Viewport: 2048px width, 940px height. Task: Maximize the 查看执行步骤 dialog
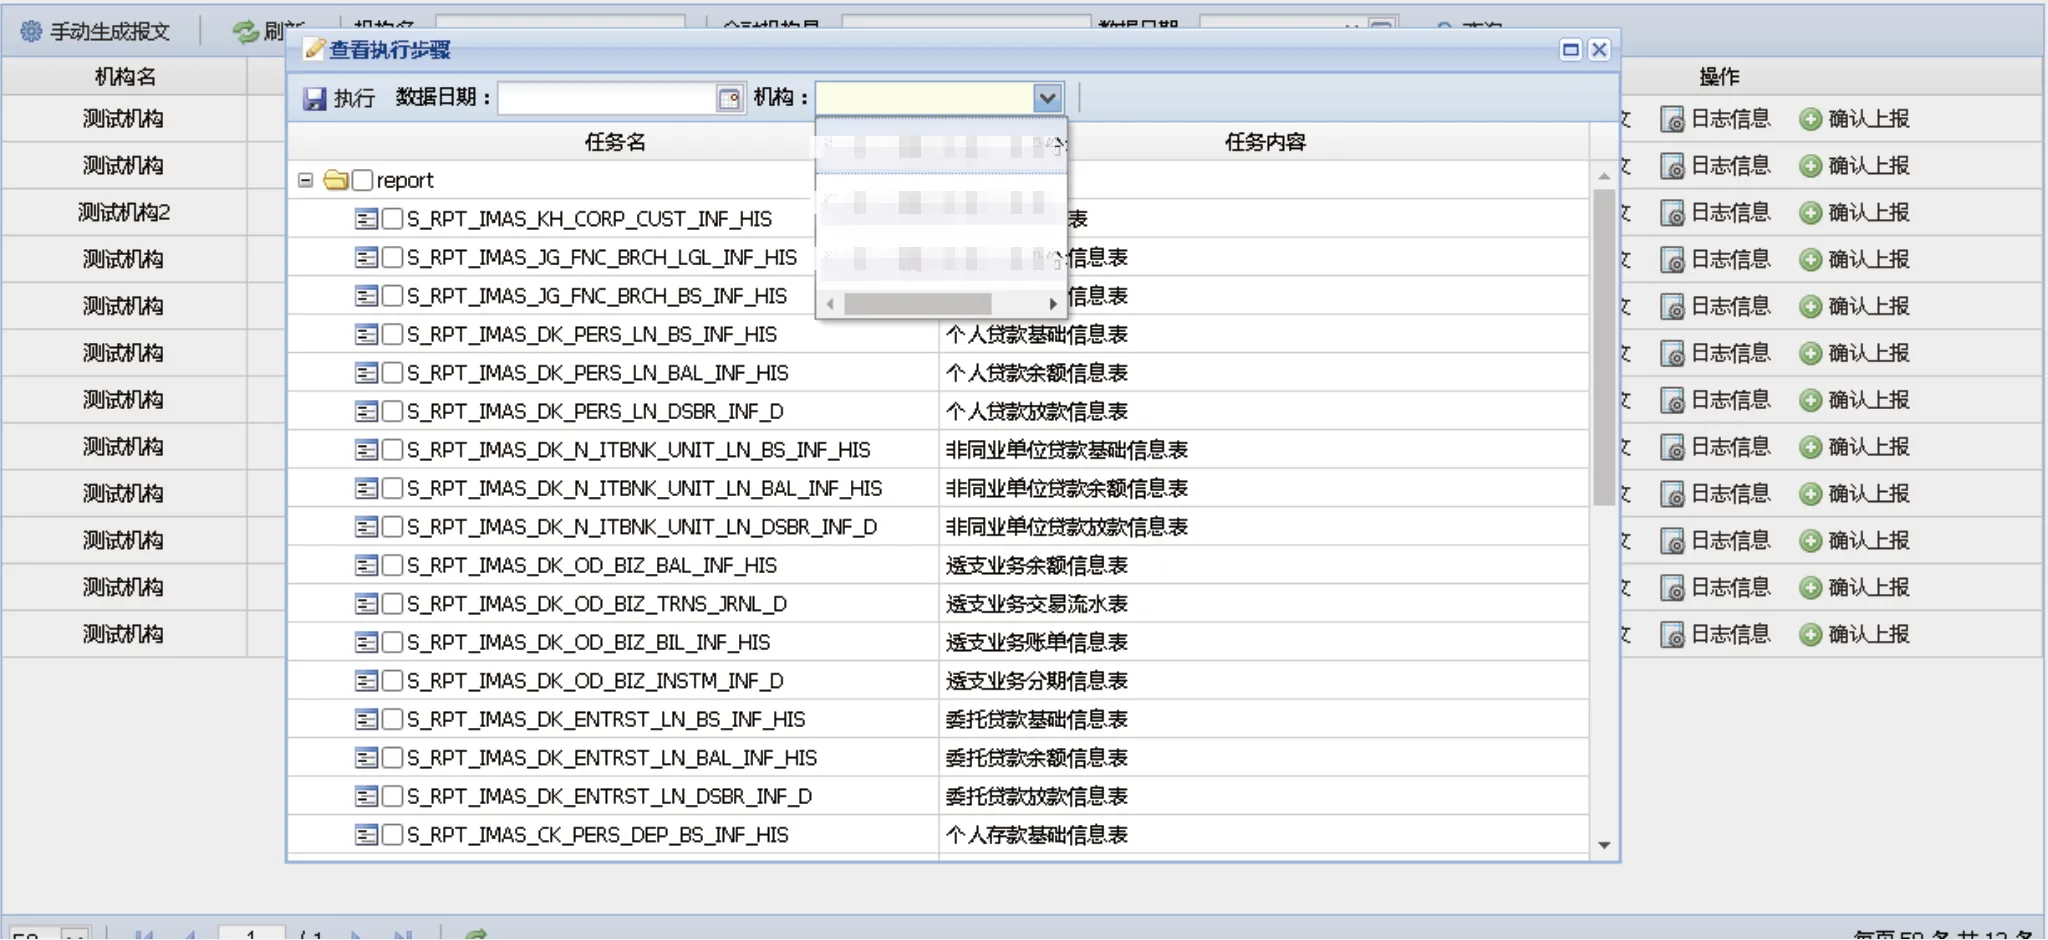pos(1570,50)
